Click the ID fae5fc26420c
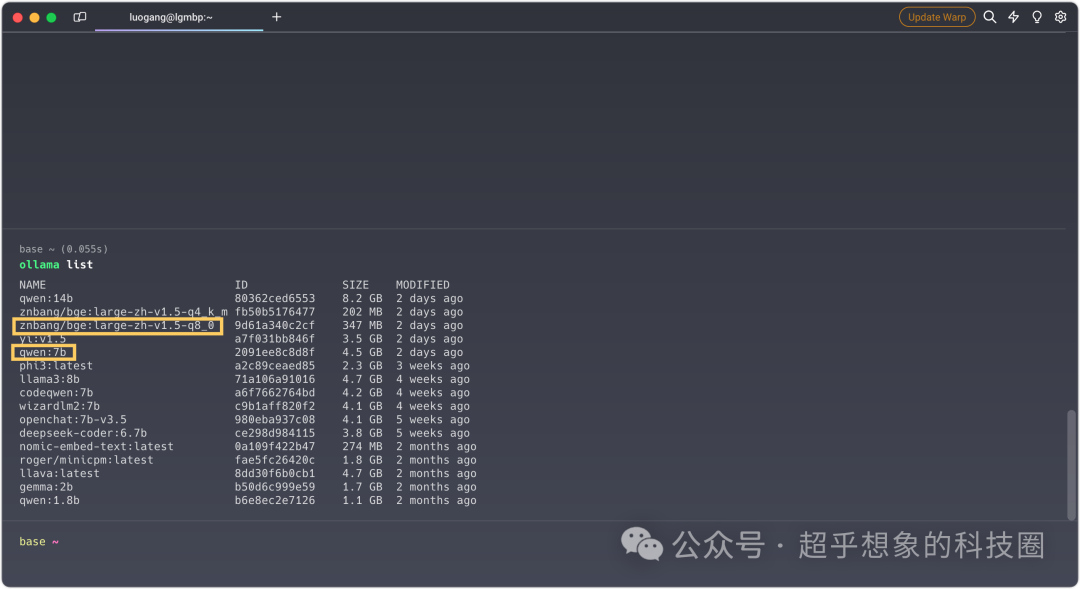1080x589 pixels. [275, 460]
